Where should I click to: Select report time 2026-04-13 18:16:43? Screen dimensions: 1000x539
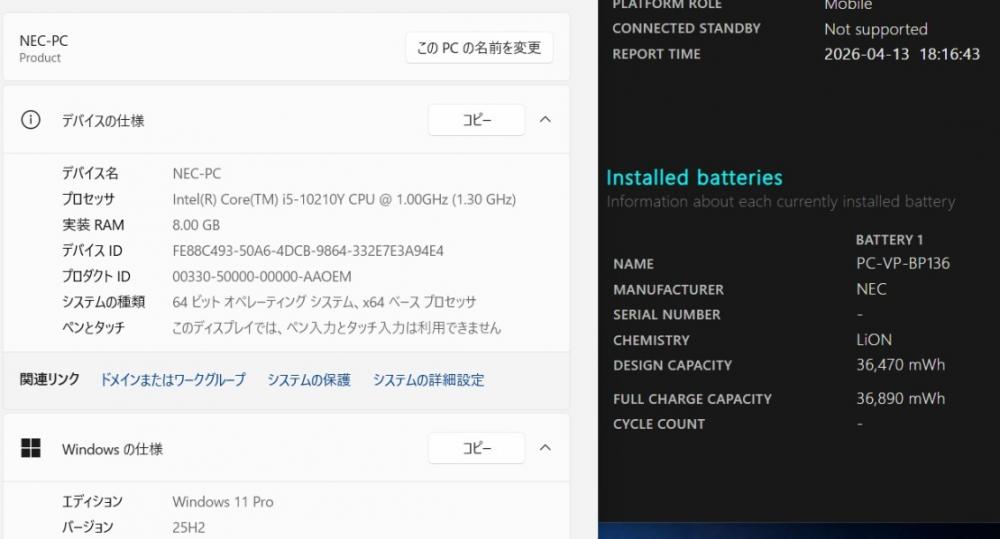point(902,54)
